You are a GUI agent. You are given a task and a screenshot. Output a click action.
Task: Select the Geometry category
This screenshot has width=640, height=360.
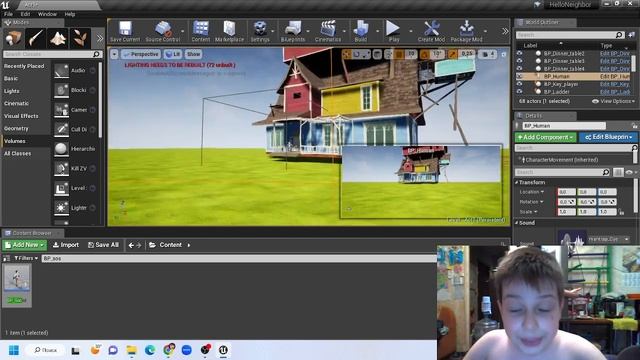point(16,129)
